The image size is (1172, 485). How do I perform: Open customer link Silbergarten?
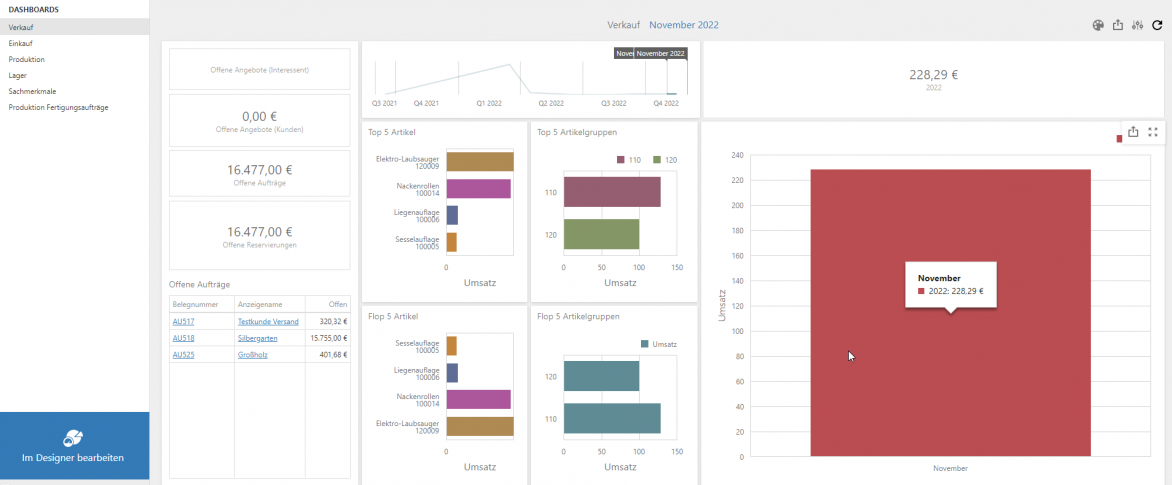coord(258,339)
